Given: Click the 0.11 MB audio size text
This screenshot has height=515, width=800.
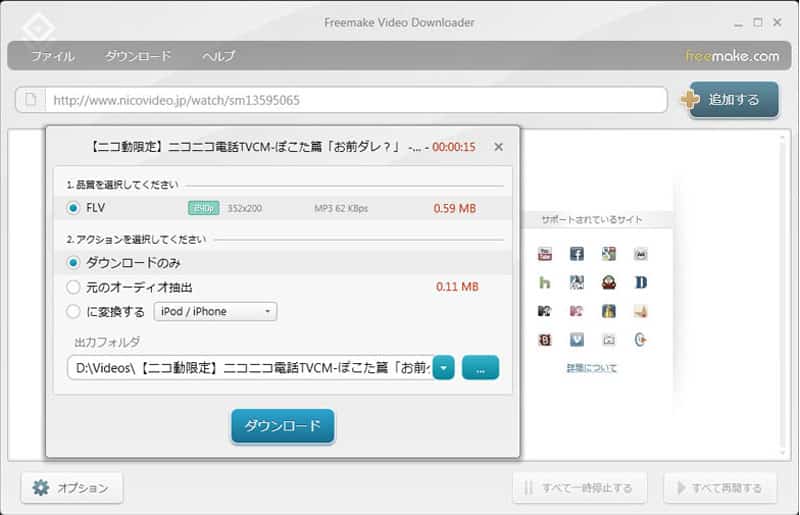Looking at the screenshot, I should 457,287.
